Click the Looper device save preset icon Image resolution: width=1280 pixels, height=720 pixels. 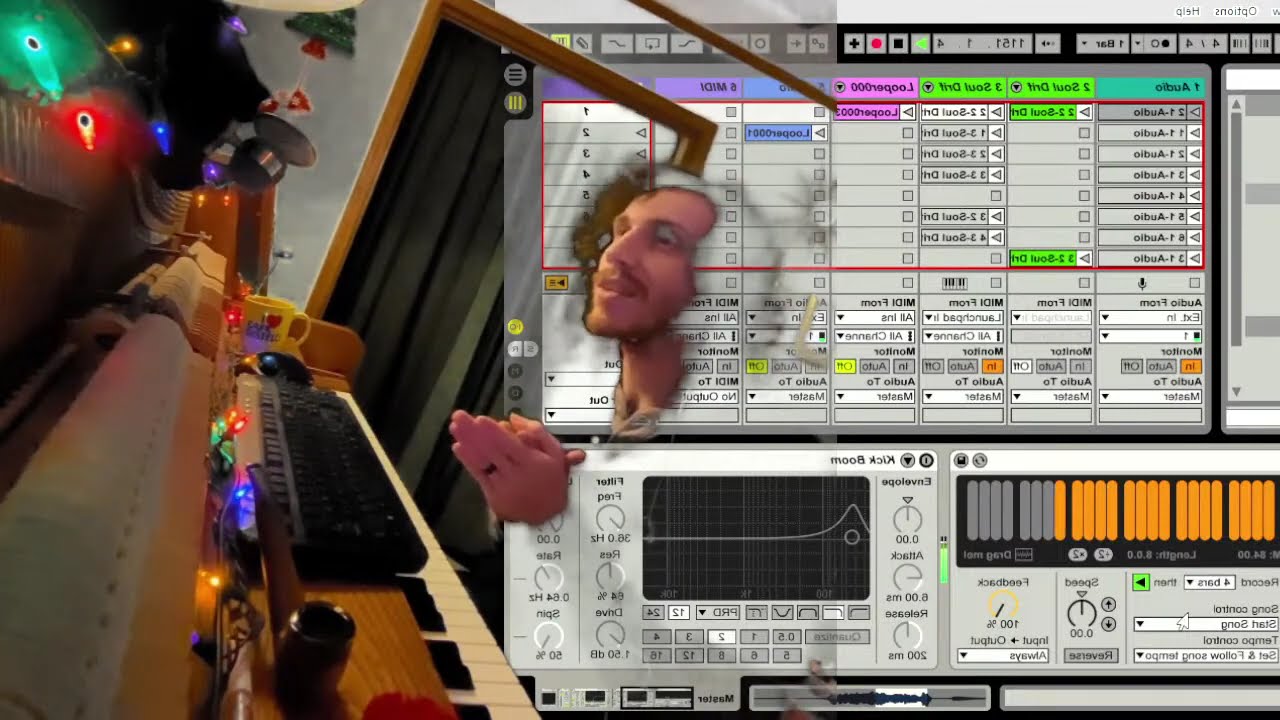pos(961,460)
